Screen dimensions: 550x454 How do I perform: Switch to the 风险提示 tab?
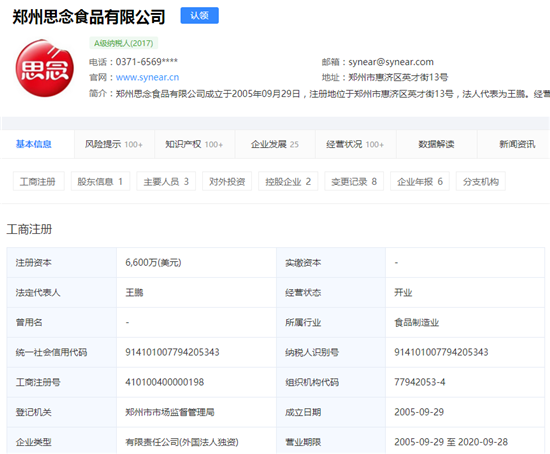coord(114,144)
